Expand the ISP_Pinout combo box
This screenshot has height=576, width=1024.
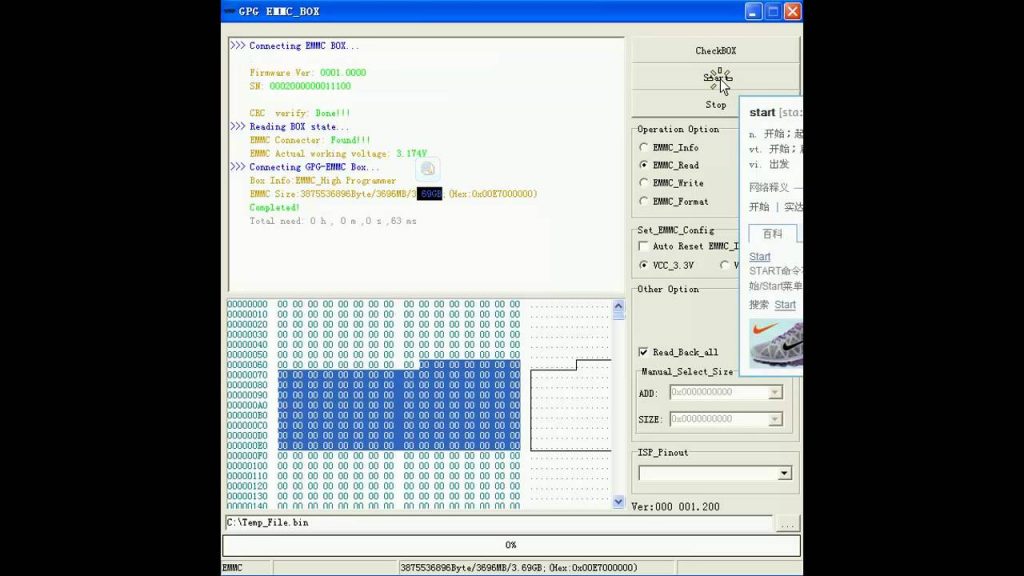point(784,473)
